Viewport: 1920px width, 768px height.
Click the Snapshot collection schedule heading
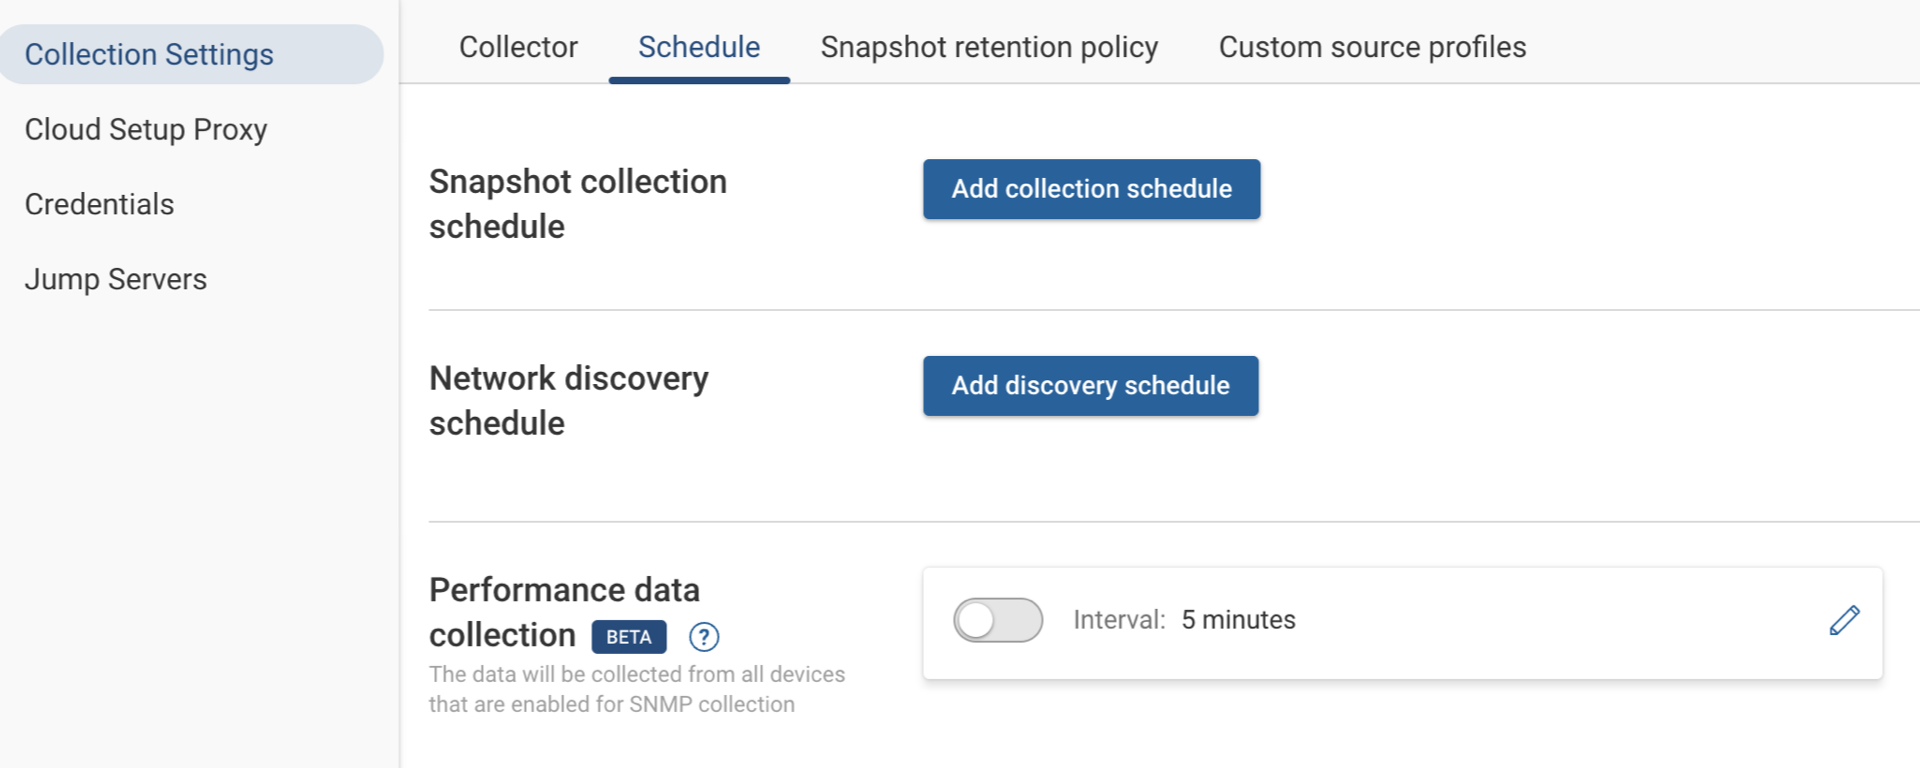click(x=578, y=203)
